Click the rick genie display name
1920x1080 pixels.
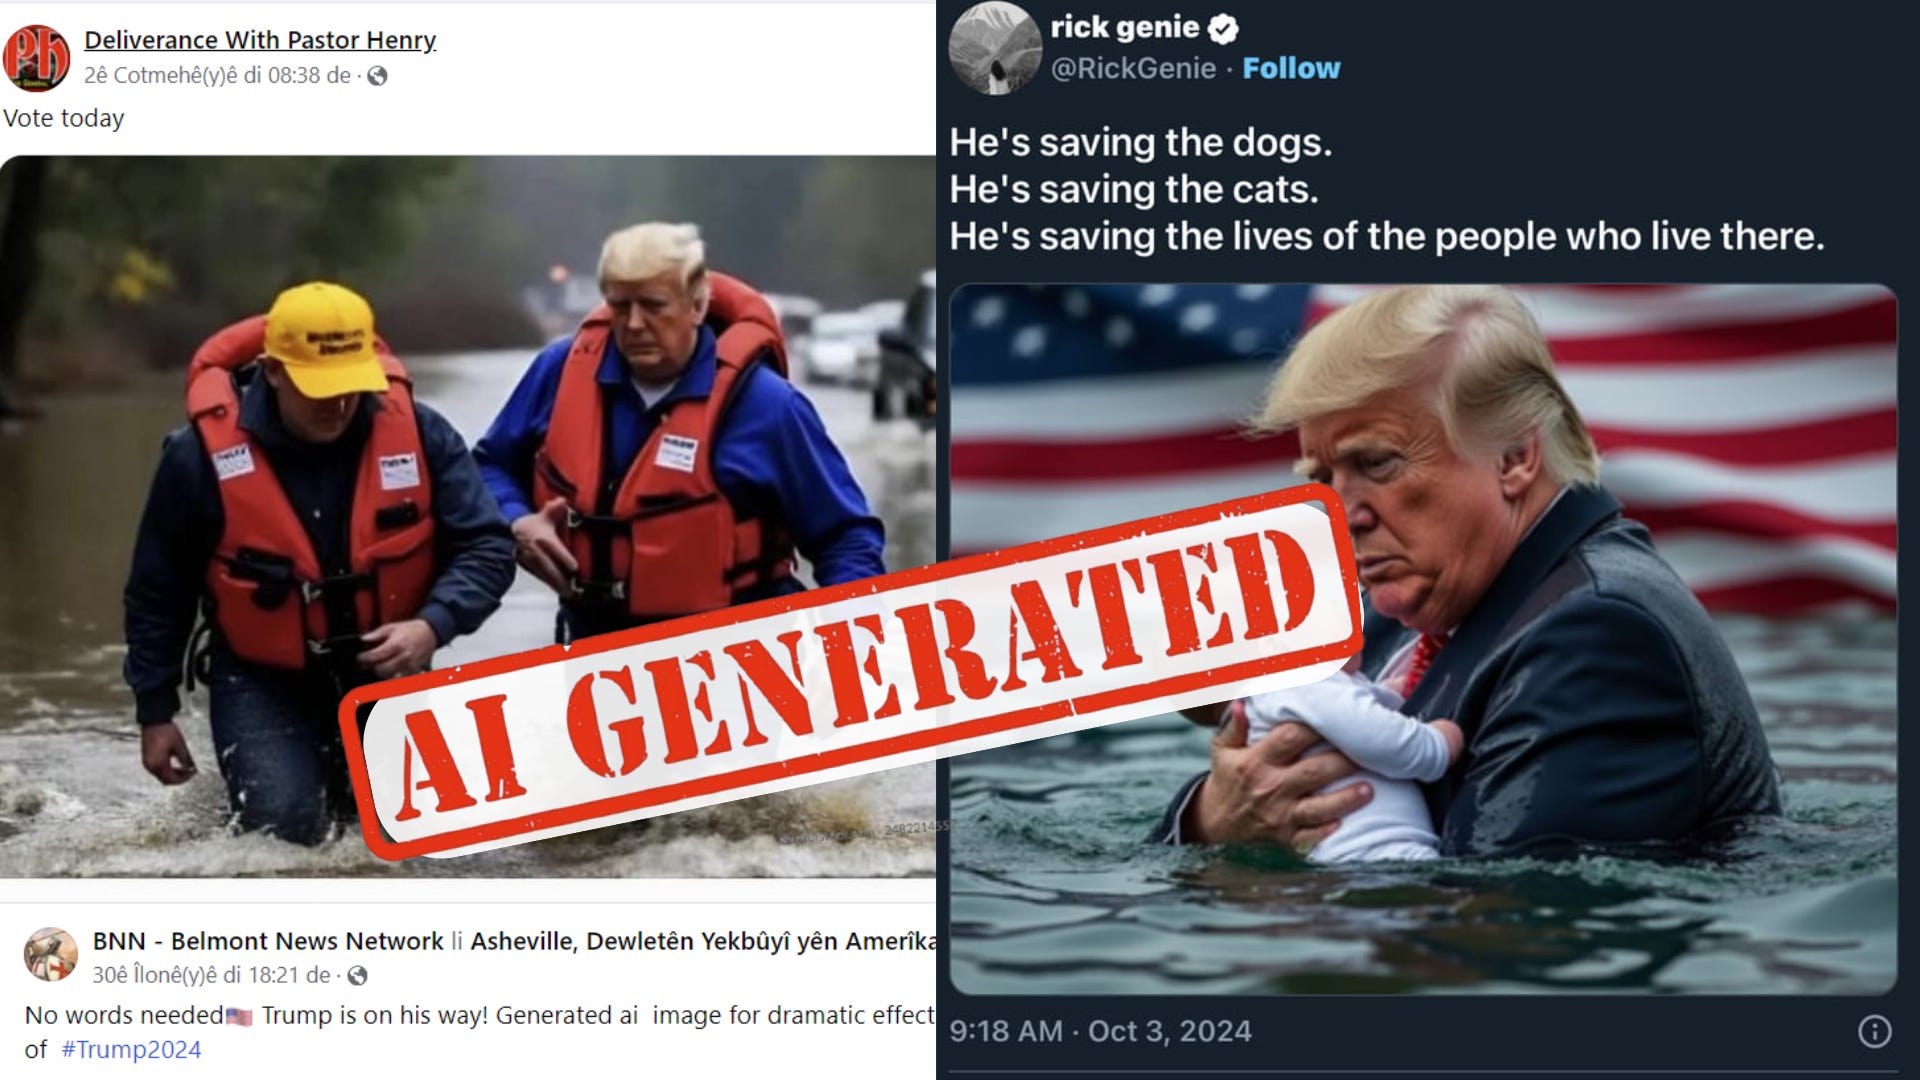pyautogui.click(x=1125, y=27)
